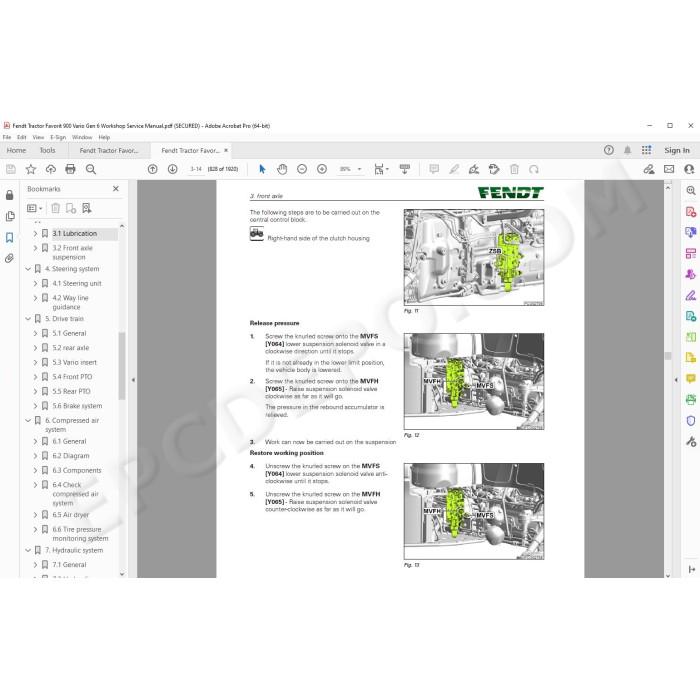Viewport: 700px width, 700px height.
Task: Collapse the 7. Hydraulic system bookmark
Action: point(28,550)
